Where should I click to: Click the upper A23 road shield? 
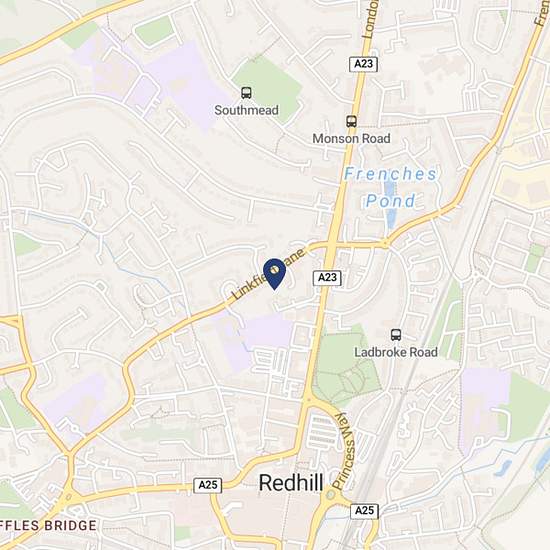[363, 64]
